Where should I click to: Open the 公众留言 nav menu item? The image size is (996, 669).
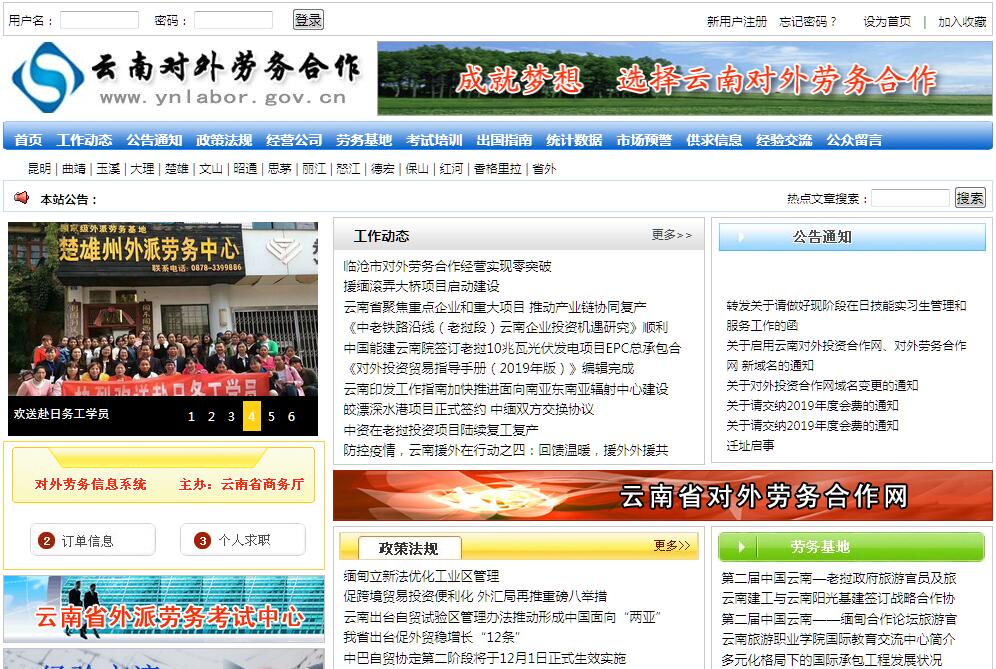(x=854, y=140)
